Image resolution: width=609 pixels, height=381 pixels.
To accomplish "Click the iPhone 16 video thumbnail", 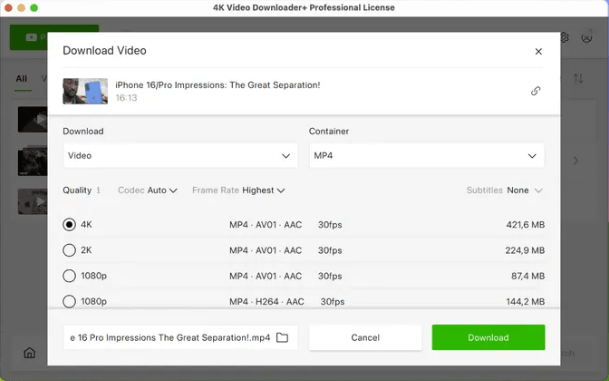I will pos(85,91).
